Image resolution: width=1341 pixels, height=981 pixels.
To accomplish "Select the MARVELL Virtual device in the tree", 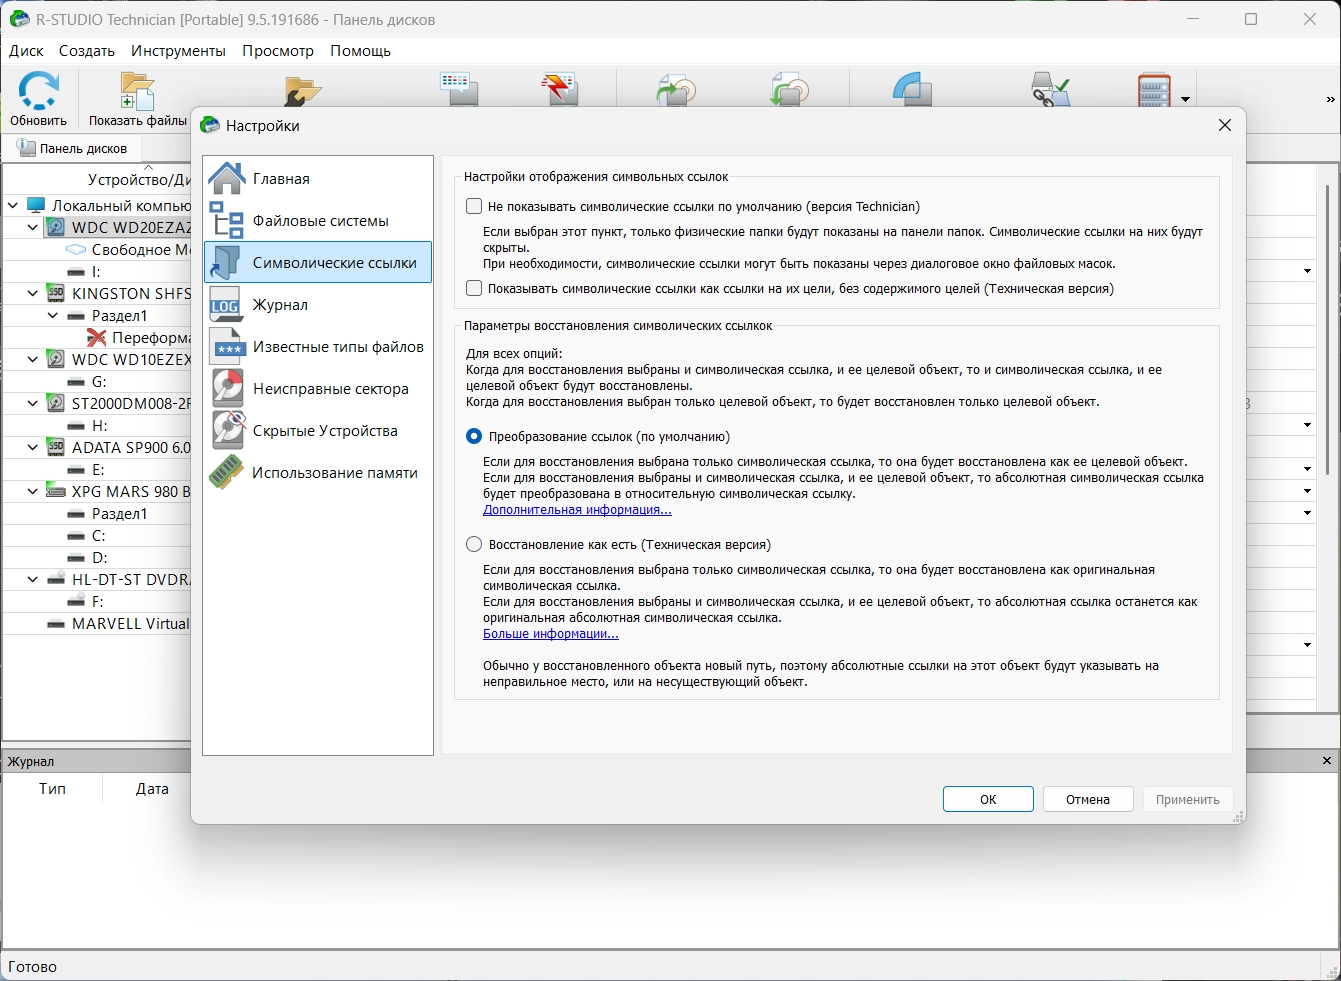I will (x=130, y=623).
